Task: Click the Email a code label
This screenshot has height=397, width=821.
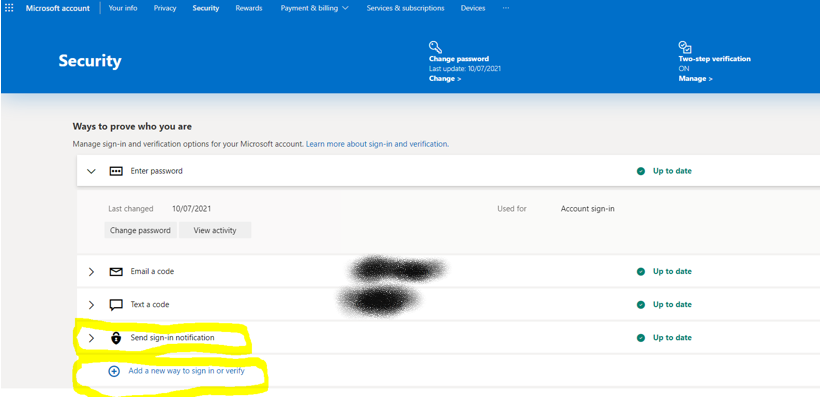Action: (152, 271)
